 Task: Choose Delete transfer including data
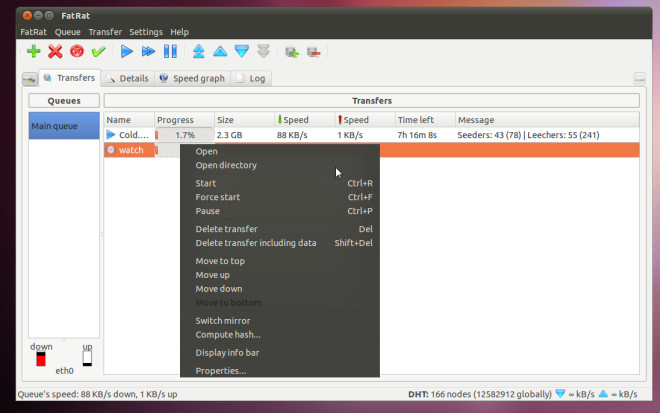point(280,243)
